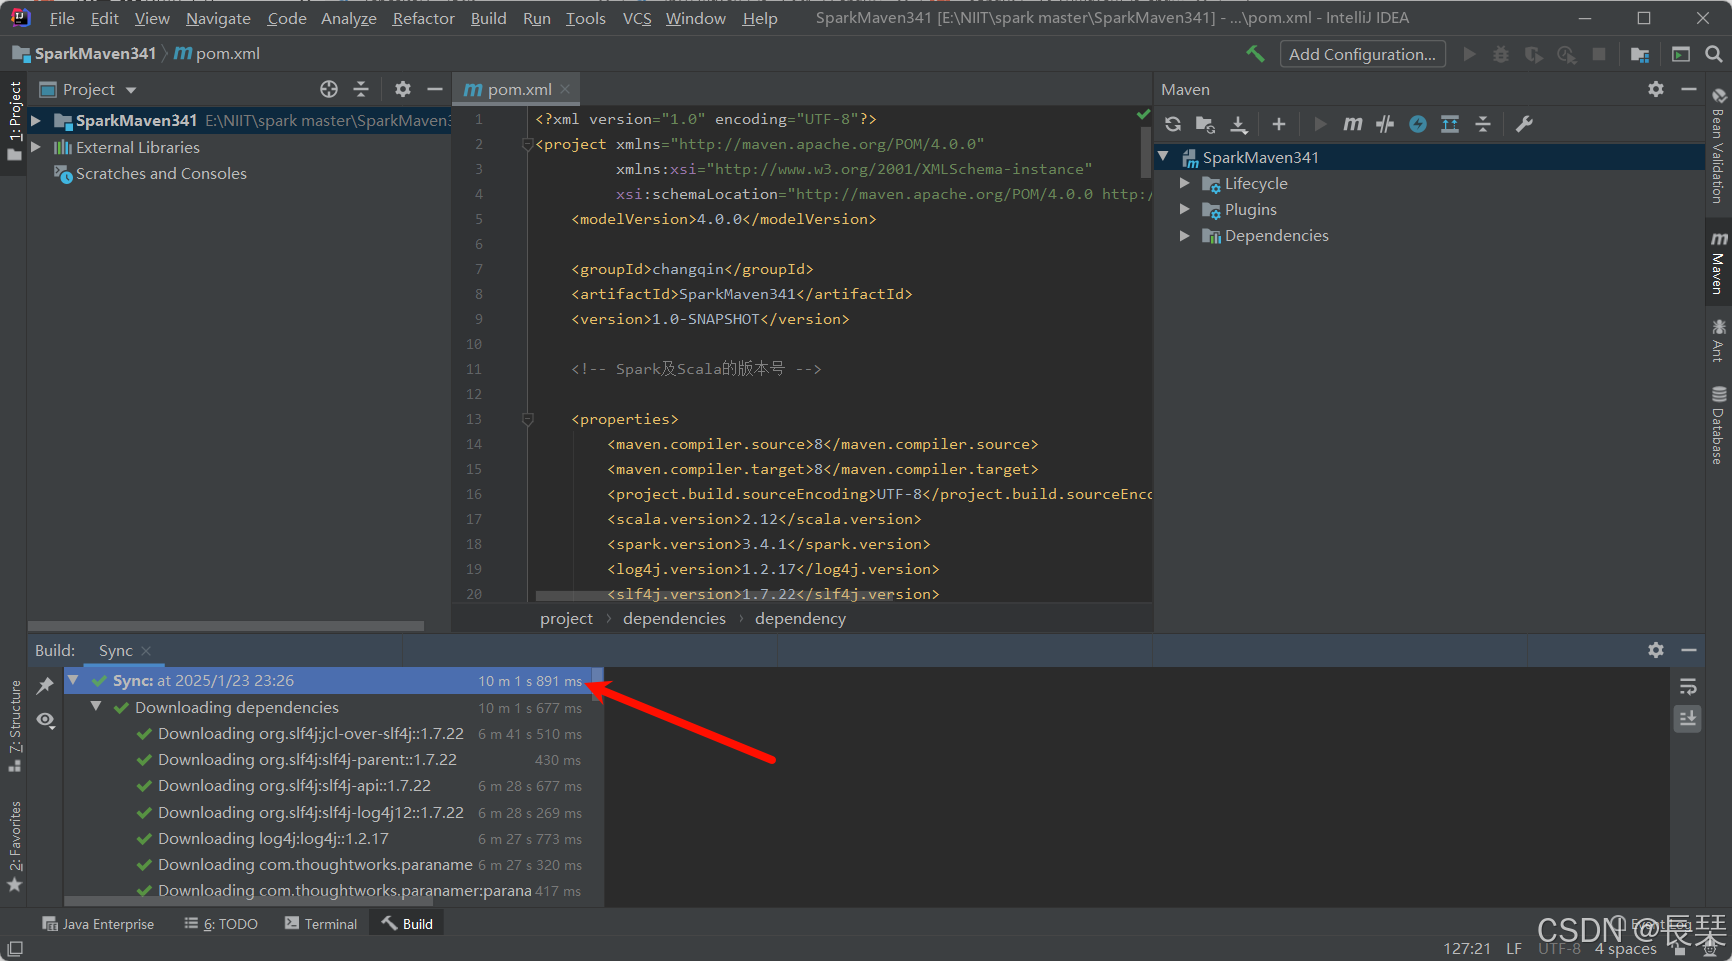Toggle Maven offline mode
This screenshot has width=1732, height=961.
click(x=1417, y=124)
